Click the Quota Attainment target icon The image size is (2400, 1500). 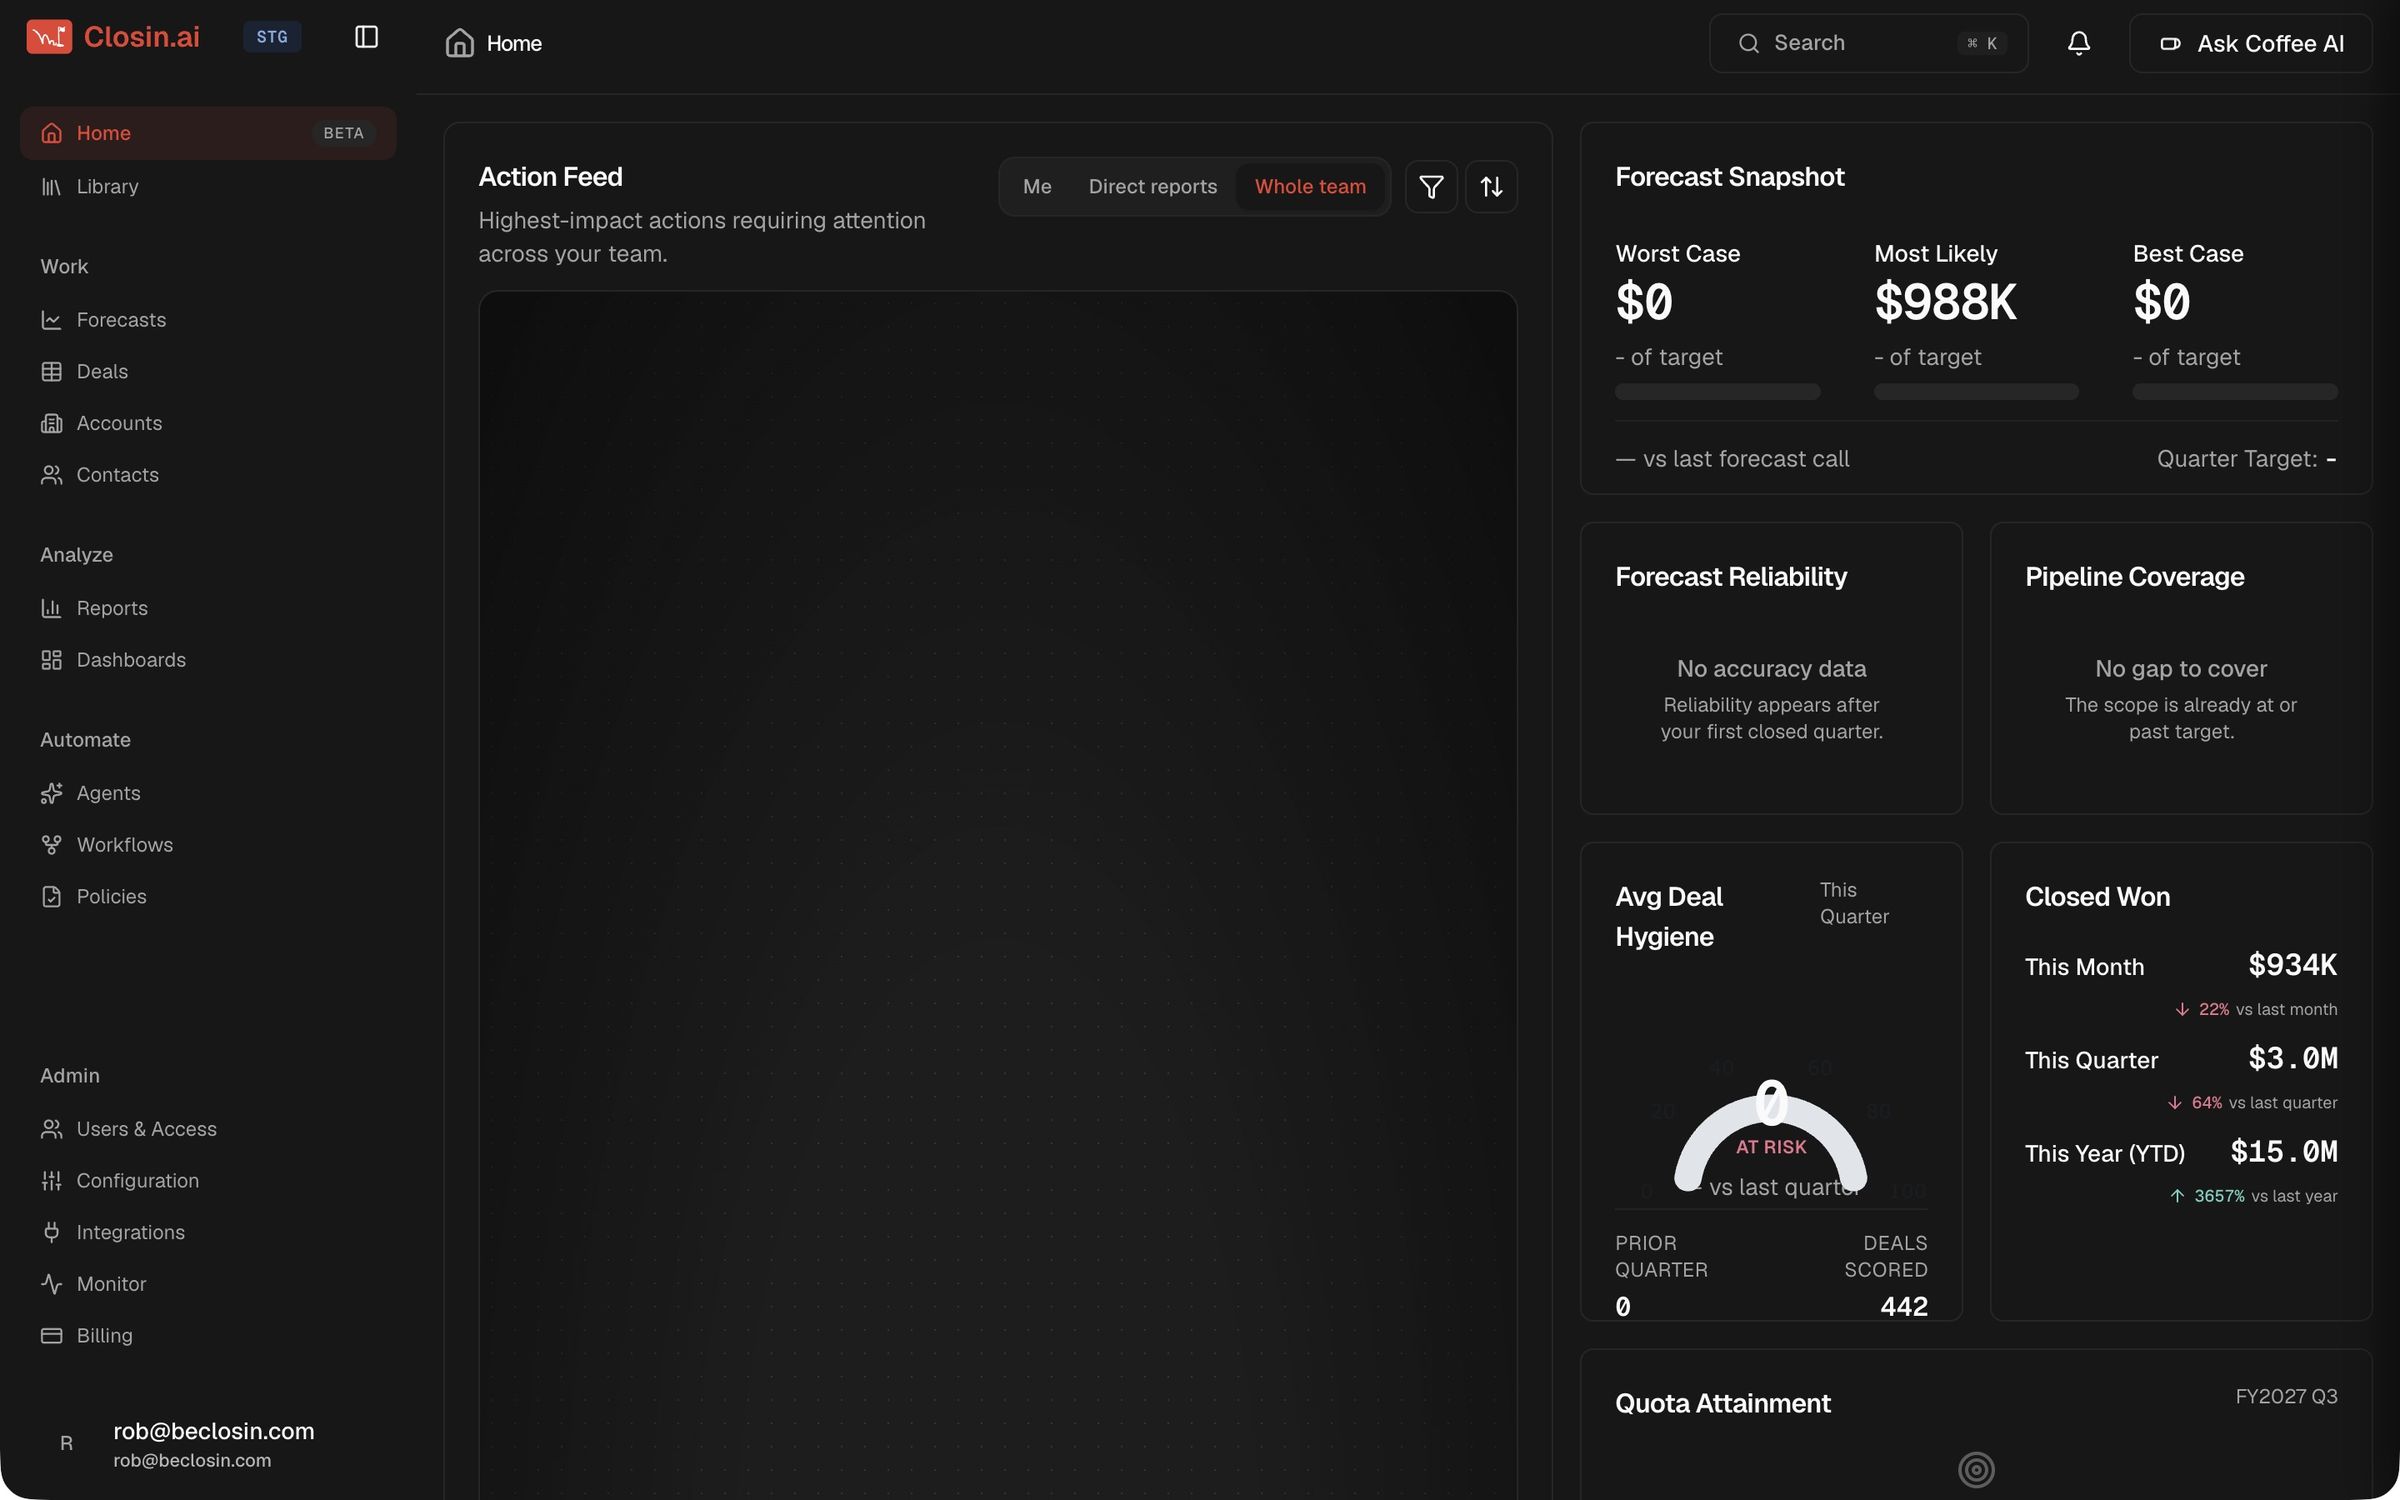(x=1976, y=1469)
